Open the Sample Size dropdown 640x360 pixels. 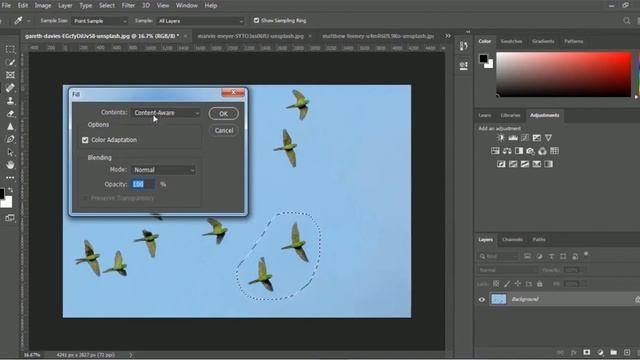[100, 21]
